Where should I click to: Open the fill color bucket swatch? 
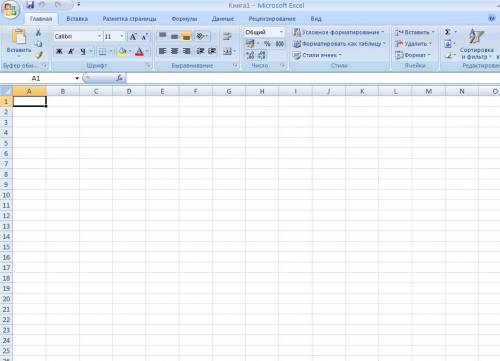tap(122, 51)
